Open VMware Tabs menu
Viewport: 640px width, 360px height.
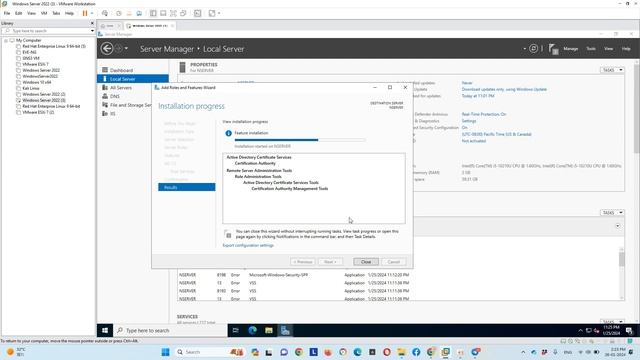click(56, 13)
